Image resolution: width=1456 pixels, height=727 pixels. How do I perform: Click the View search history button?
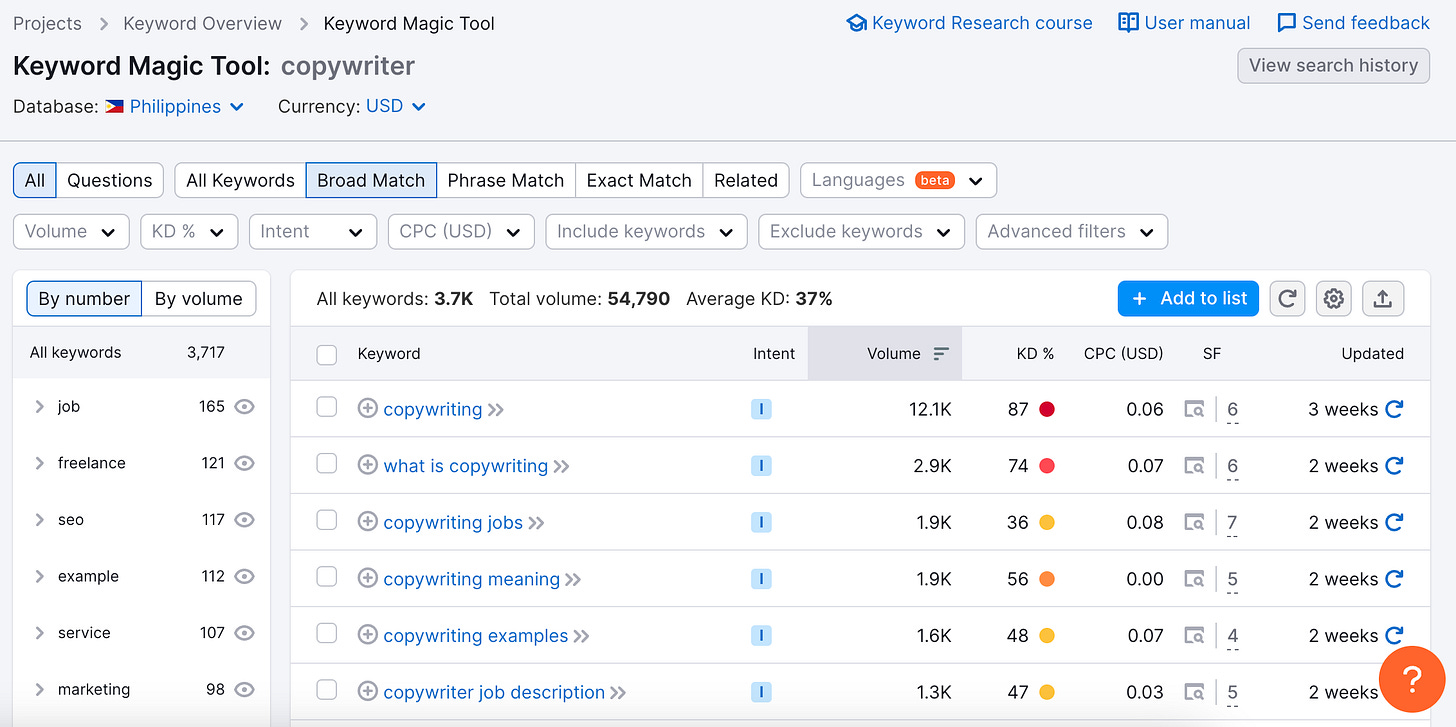tap(1333, 65)
